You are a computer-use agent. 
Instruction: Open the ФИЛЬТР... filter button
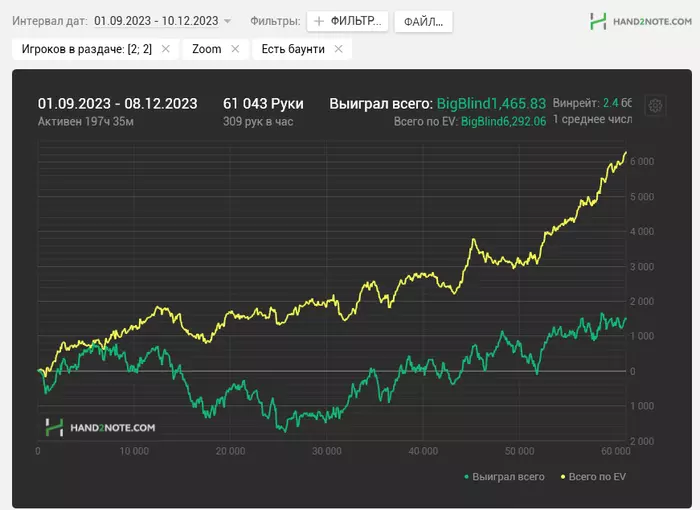coord(347,21)
